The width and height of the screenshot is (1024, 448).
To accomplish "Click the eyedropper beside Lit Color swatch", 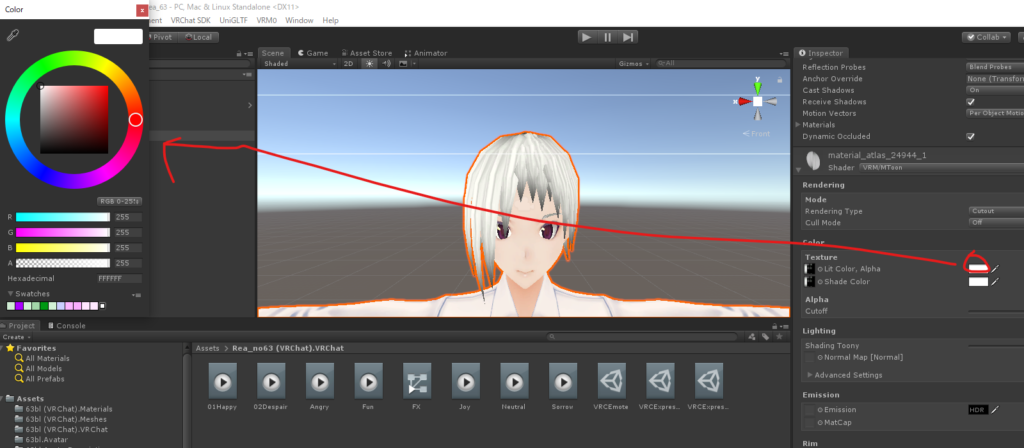I will [995, 268].
